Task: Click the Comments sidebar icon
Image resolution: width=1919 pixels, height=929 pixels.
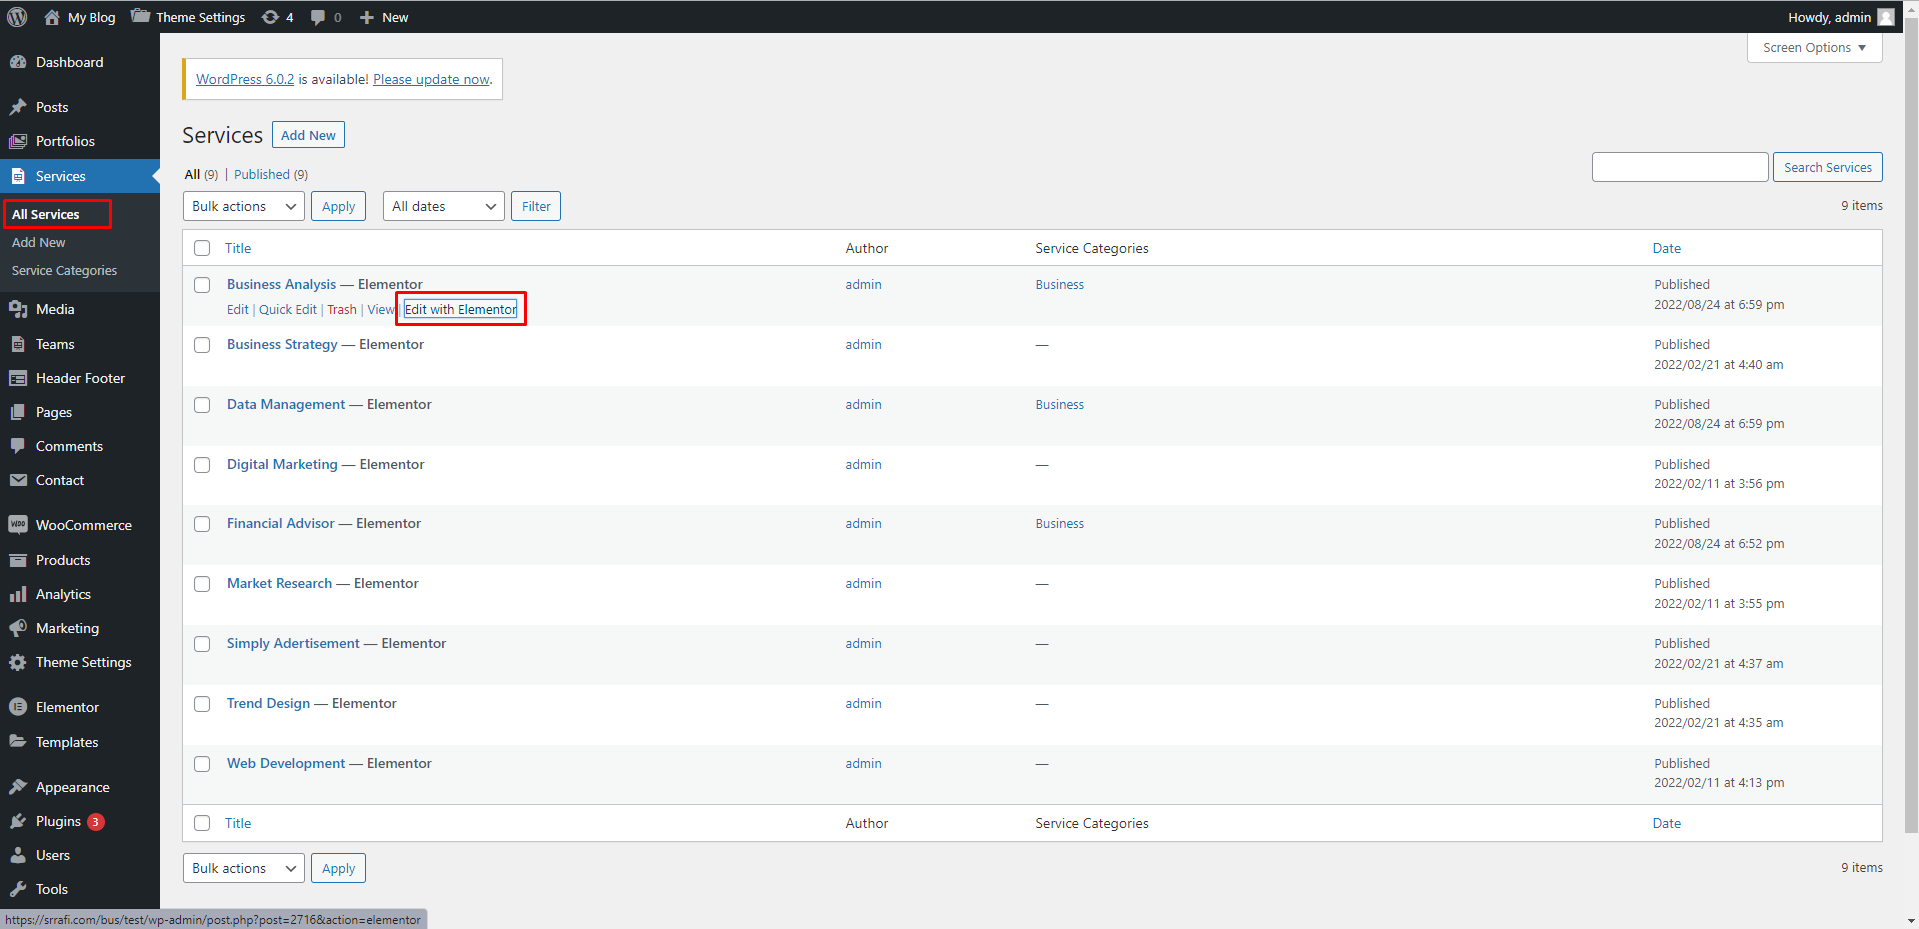Action: pos(18,446)
